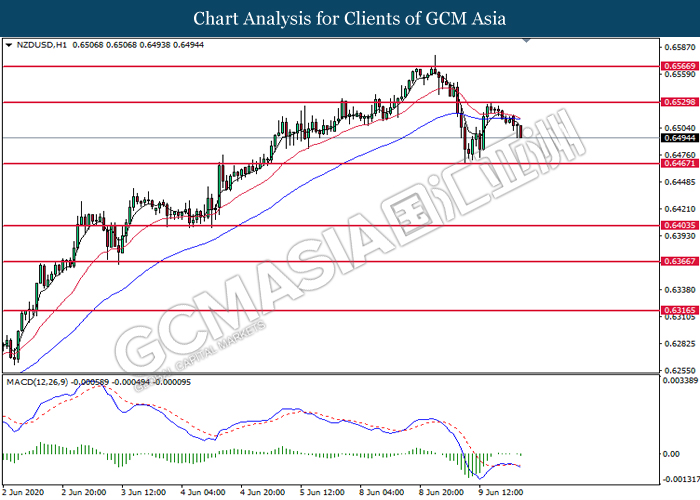Select the 0.65298 red price label
This screenshot has width=700, height=500.
pyautogui.click(x=680, y=102)
